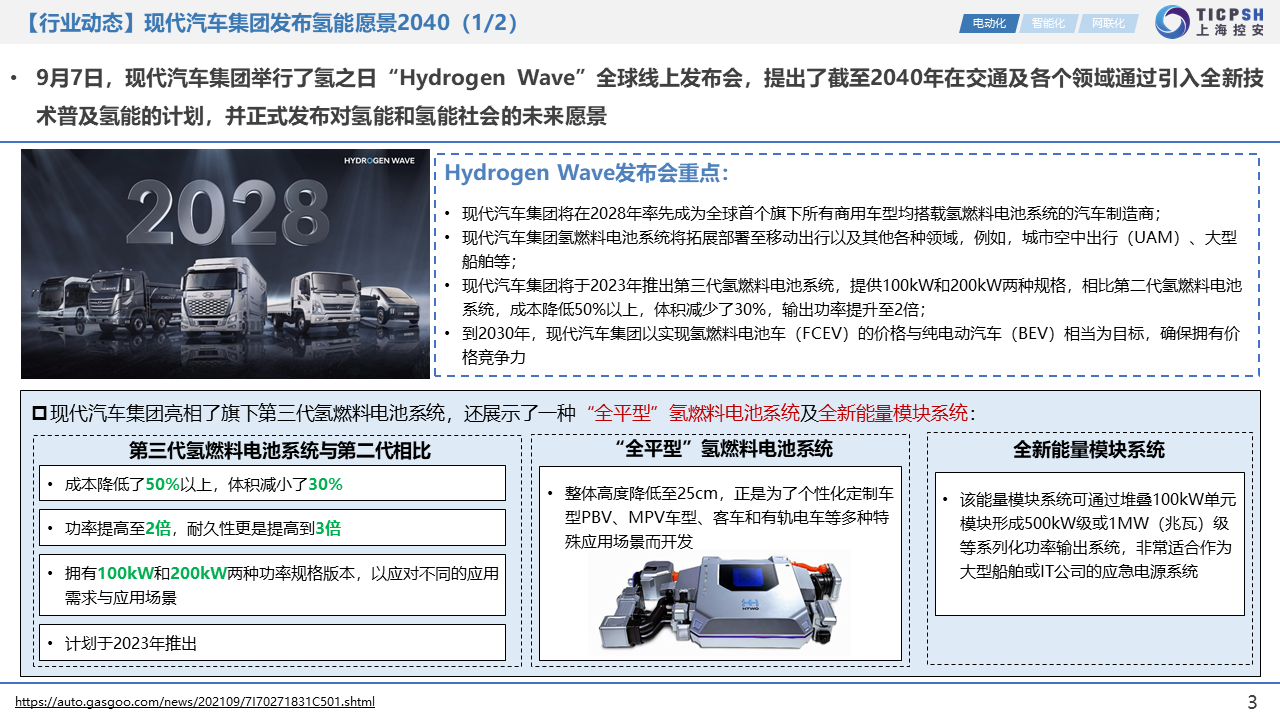Open the auto.gasgoo.com source link
1280x720 pixels.
coord(195,701)
